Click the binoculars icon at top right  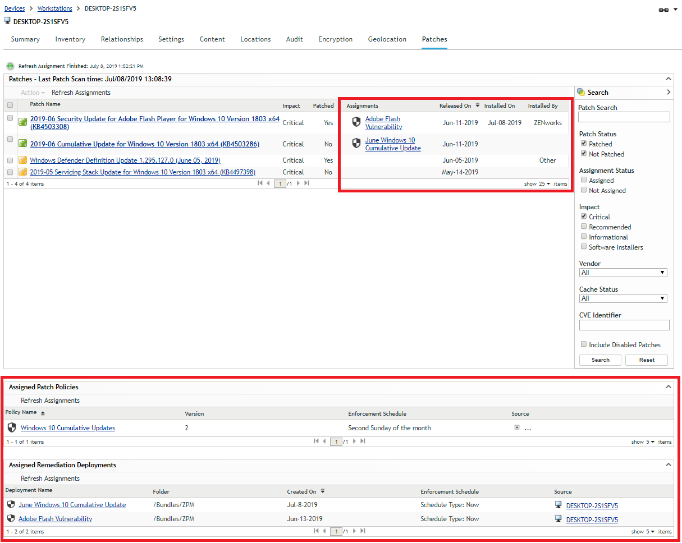click(663, 10)
